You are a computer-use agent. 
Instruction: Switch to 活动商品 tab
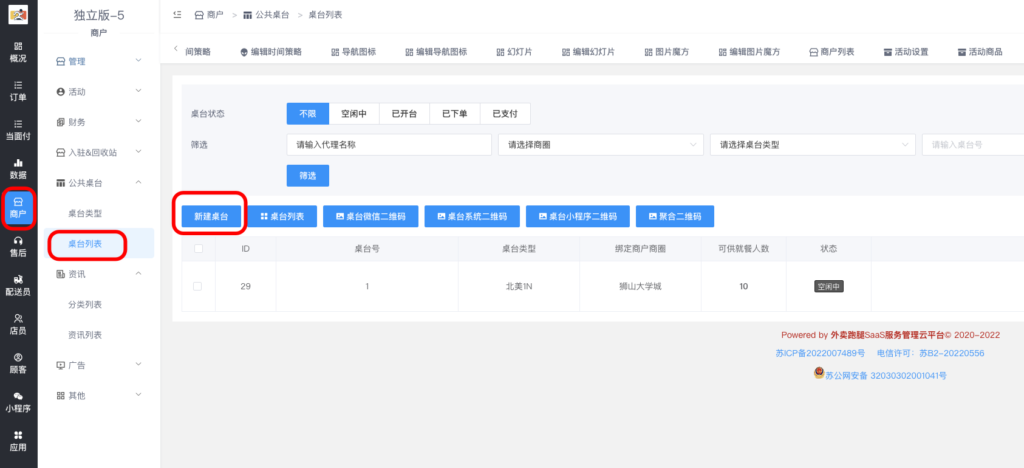pos(980,52)
